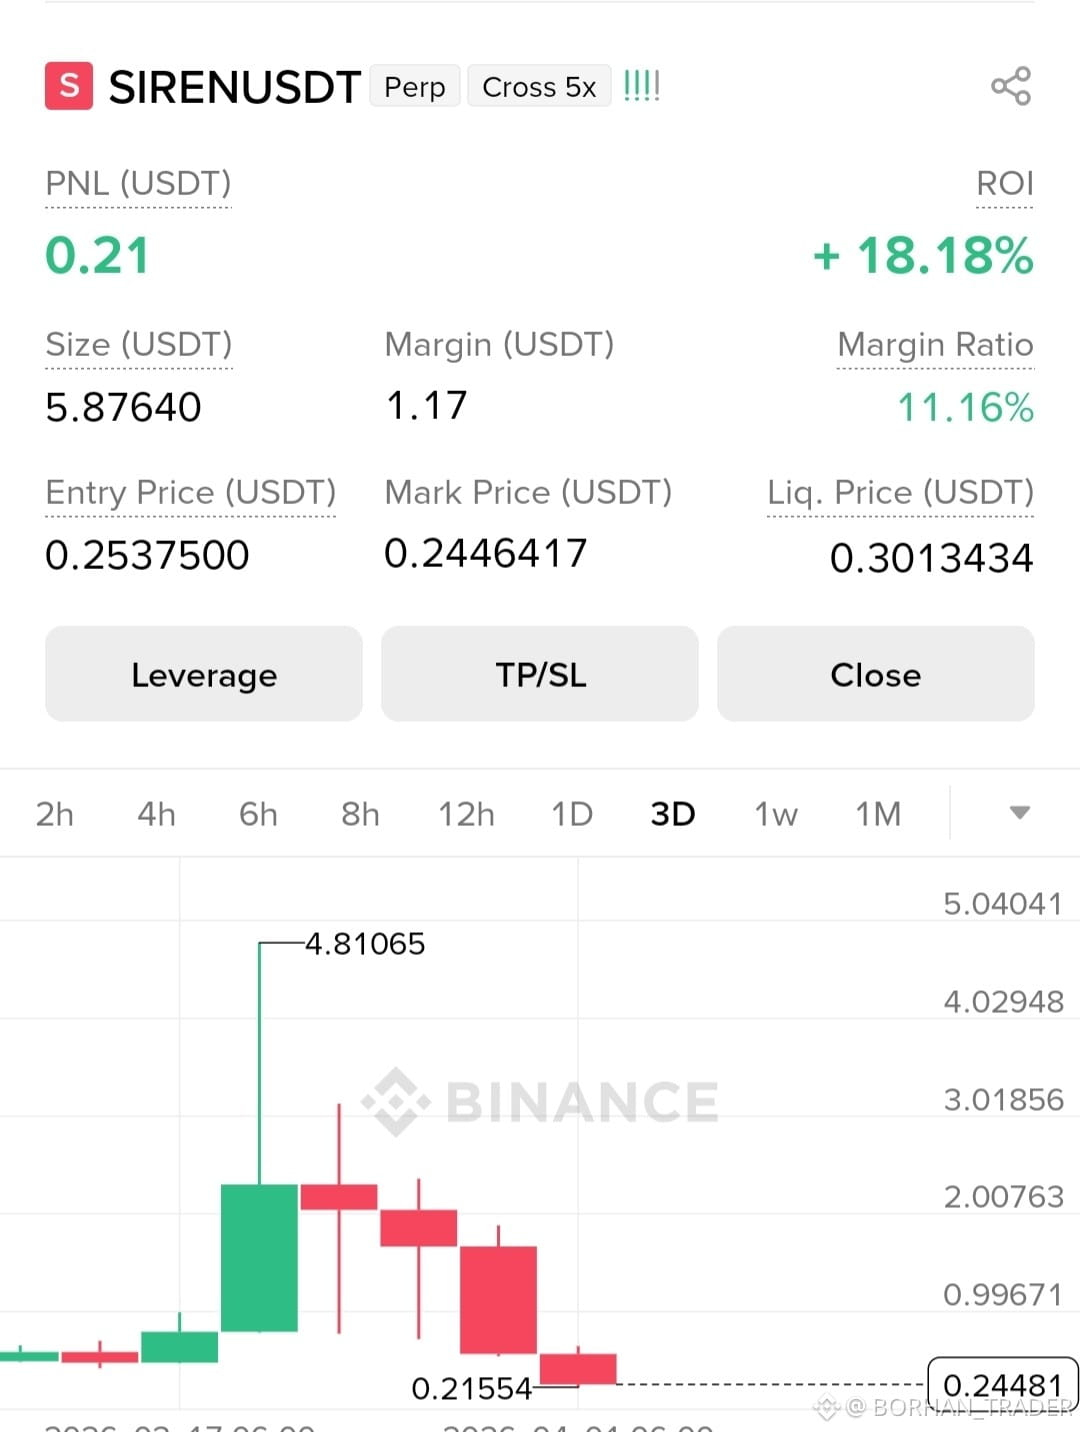The width and height of the screenshot is (1080, 1432).
Task: Close the SIRENUSDT position
Action: 876,674
